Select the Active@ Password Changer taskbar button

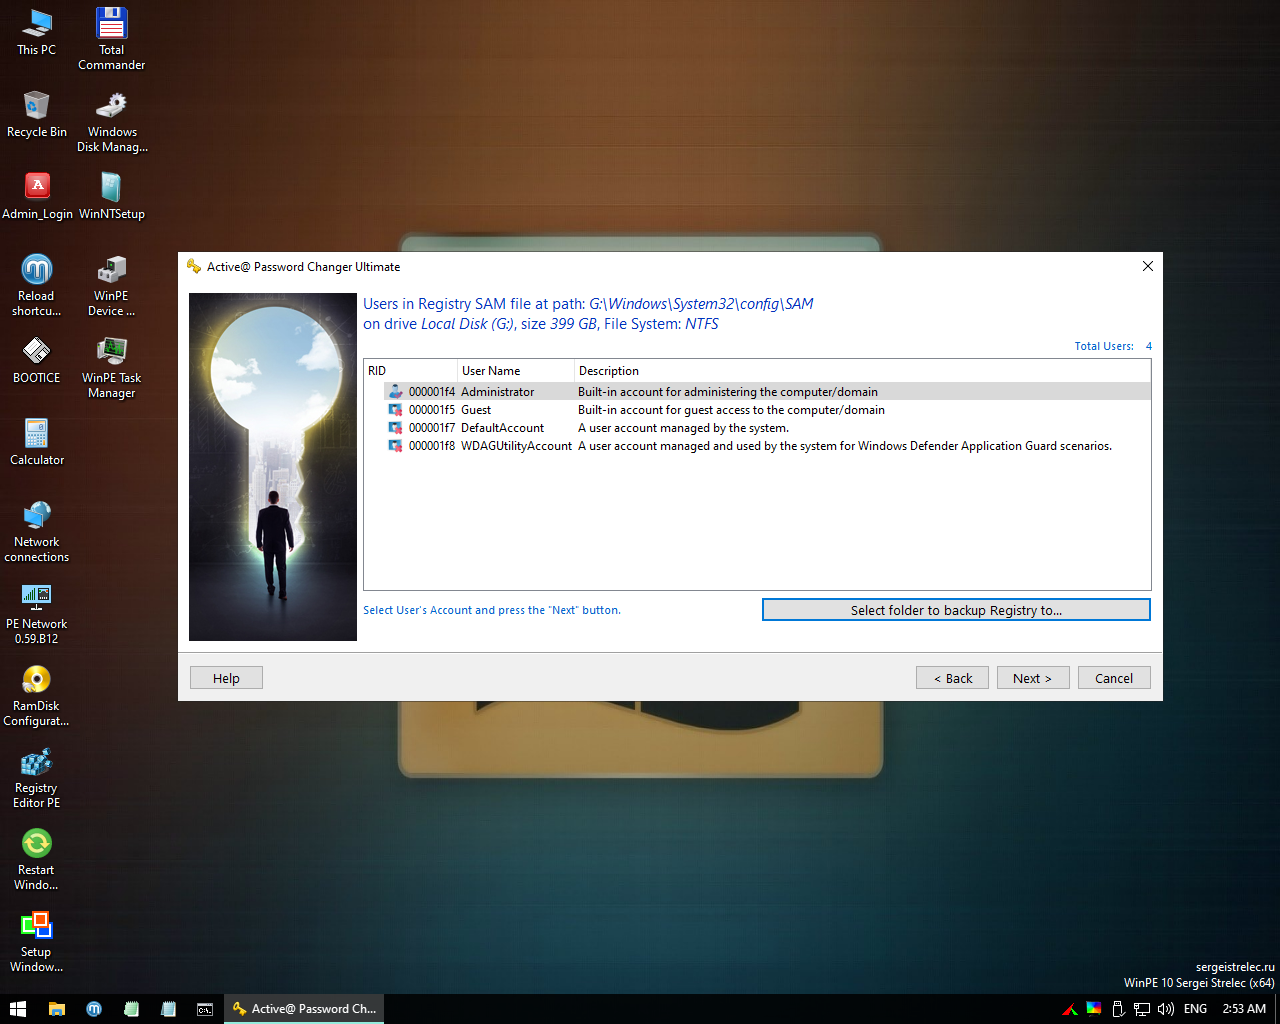[x=304, y=1009]
